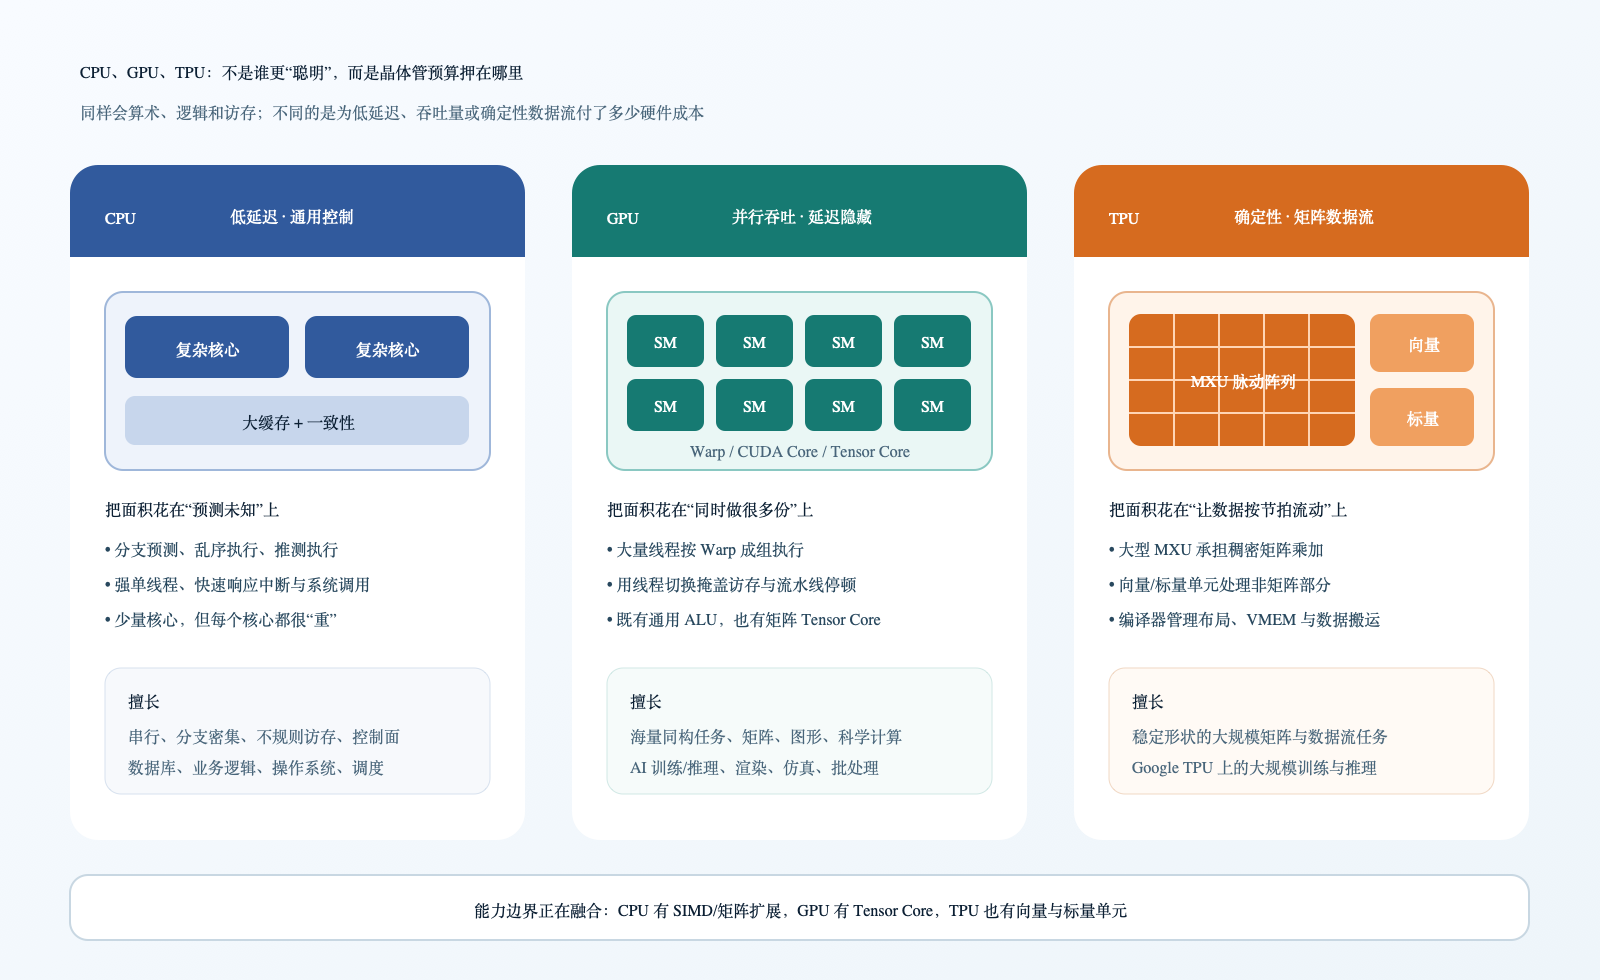
Task: Click bullet 编译器管理布局、VMEM 与数据搬运
Action: 1244,620
